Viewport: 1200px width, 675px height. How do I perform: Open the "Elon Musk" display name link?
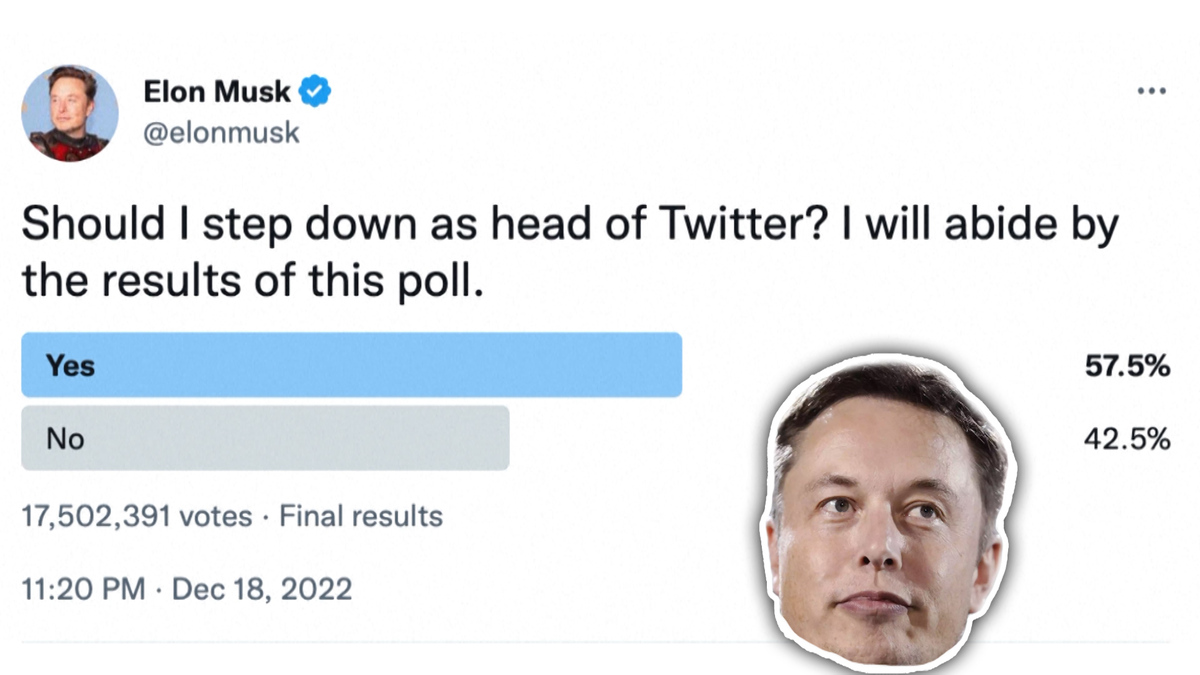pyautogui.click(x=217, y=93)
